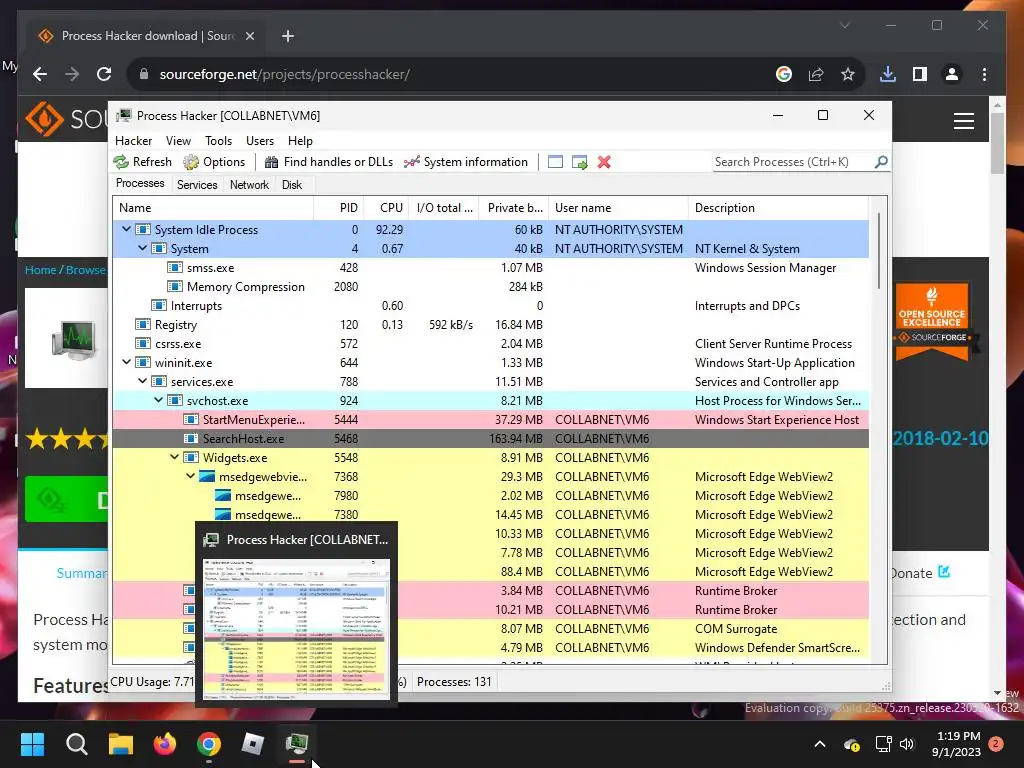This screenshot has height=768, width=1024.
Task: Open Chrome profile icon
Action: (952, 74)
